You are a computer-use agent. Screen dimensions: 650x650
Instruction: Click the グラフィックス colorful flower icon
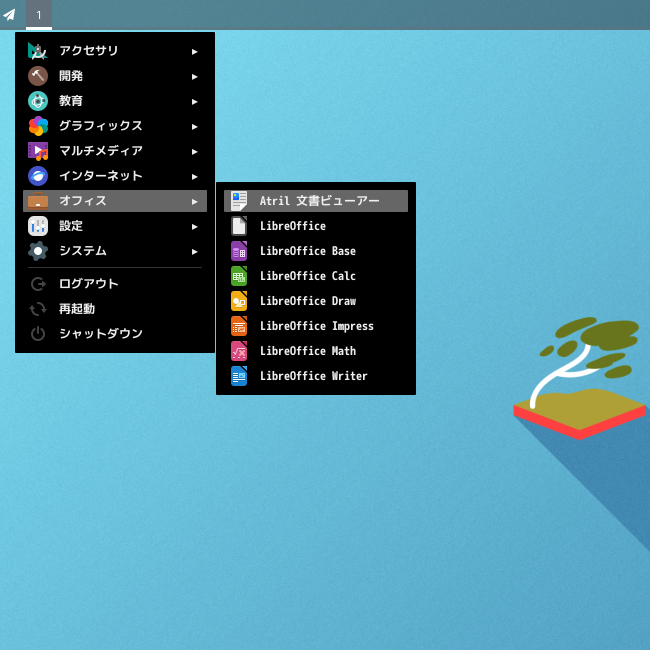coord(38,126)
